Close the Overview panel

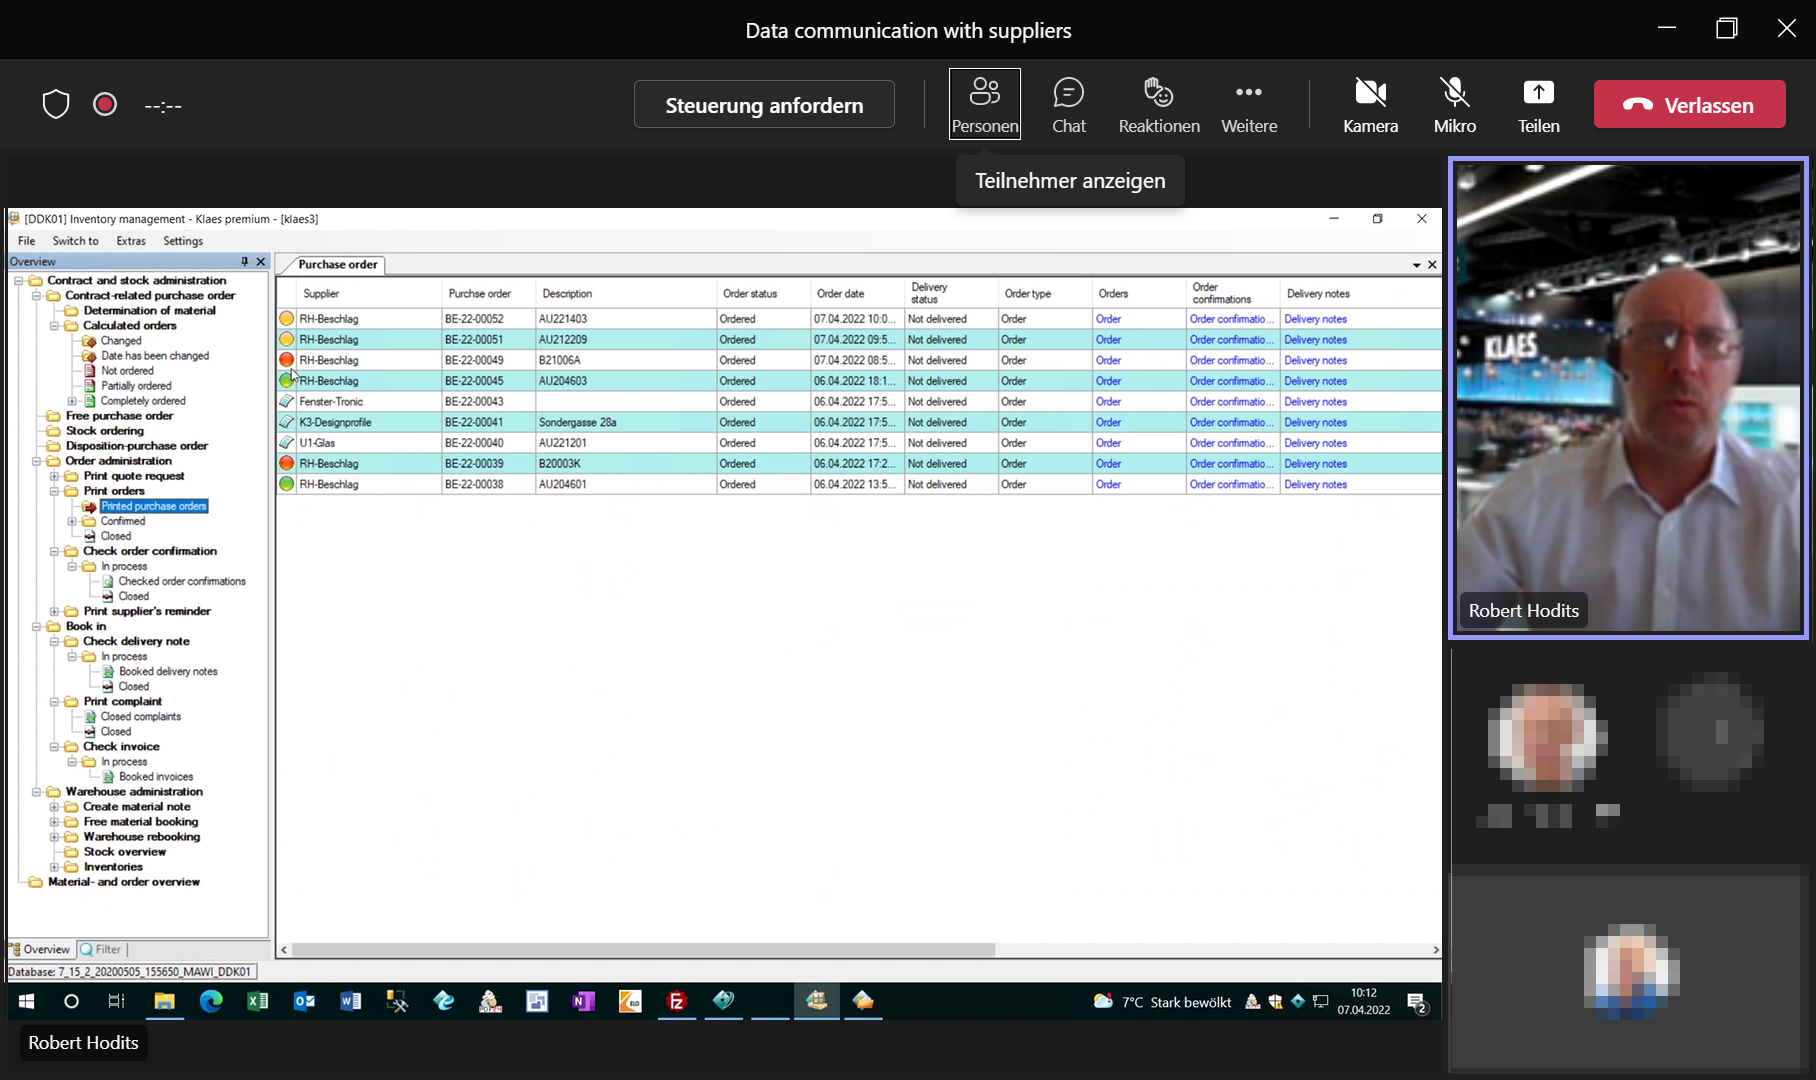pos(261,261)
